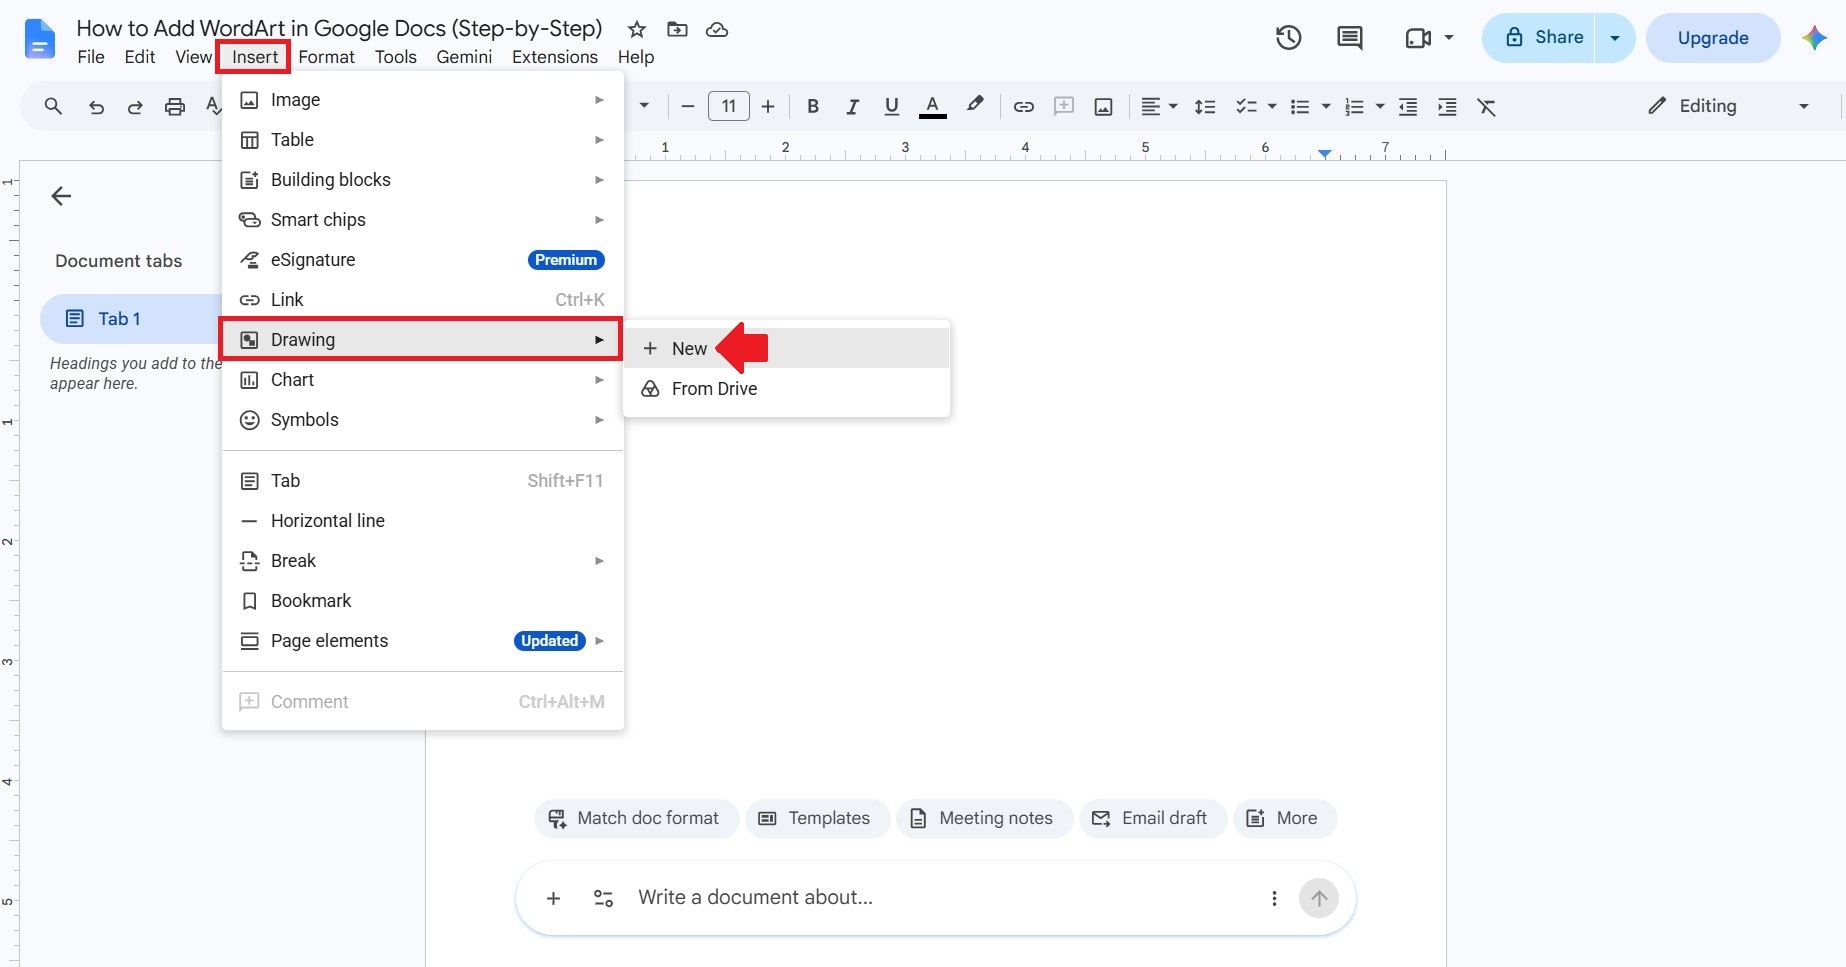
Task: Open the Table submenu entry
Action: [423, 140]
